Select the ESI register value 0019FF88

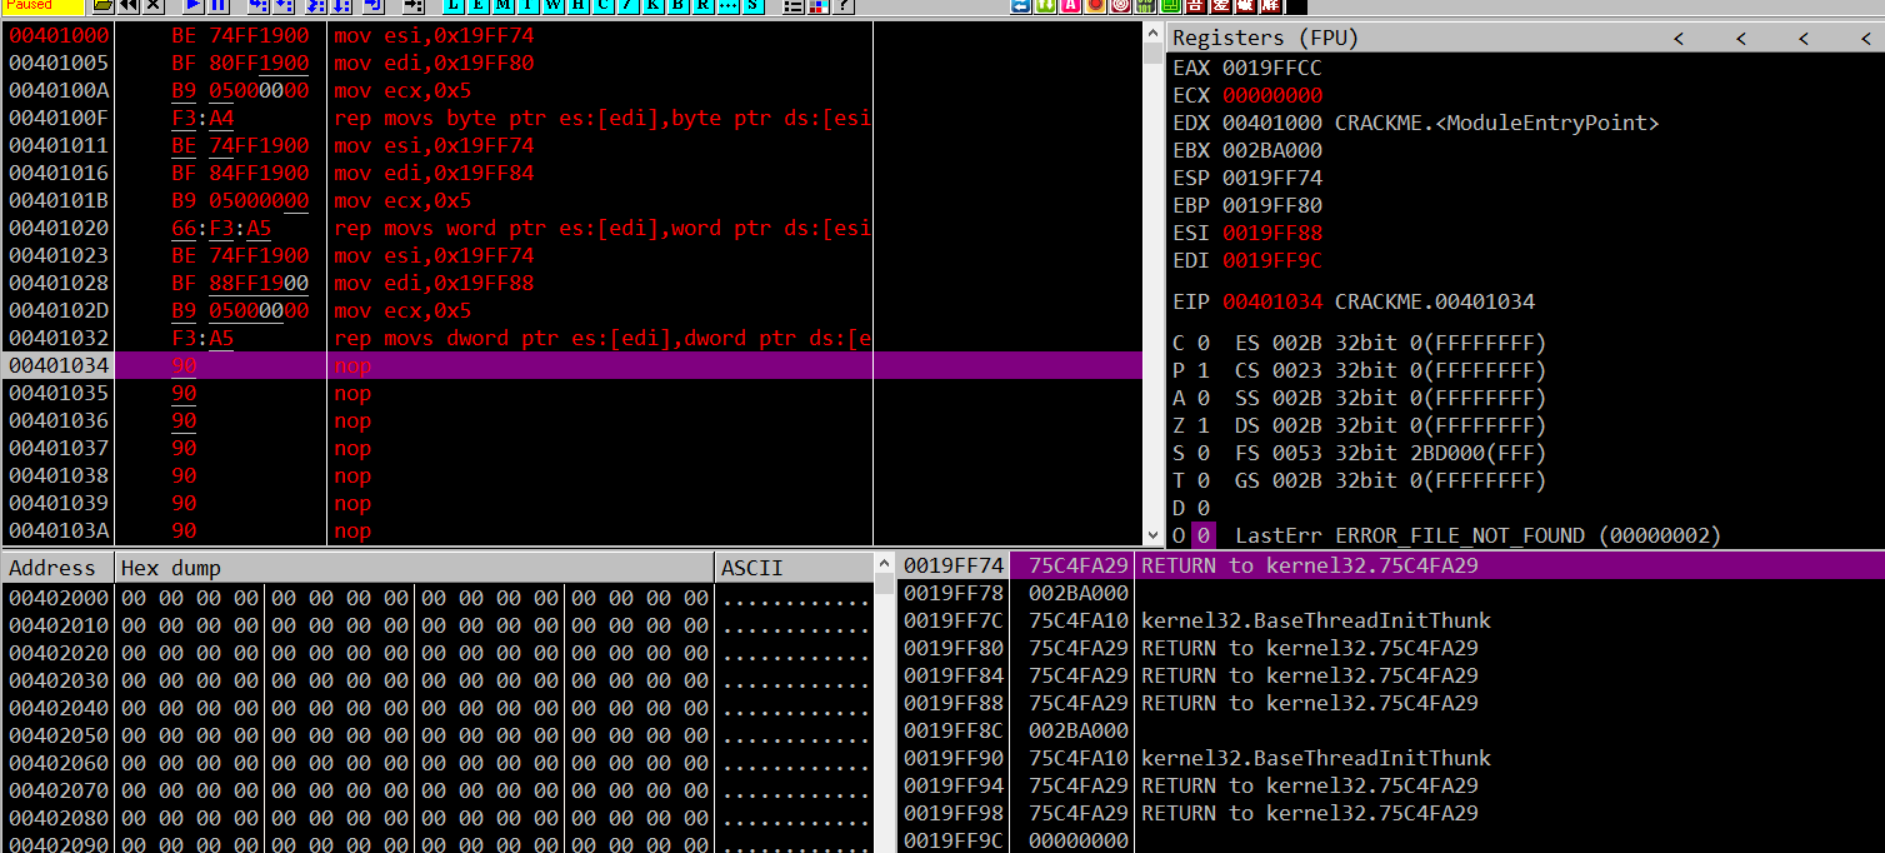point(1272,233)
